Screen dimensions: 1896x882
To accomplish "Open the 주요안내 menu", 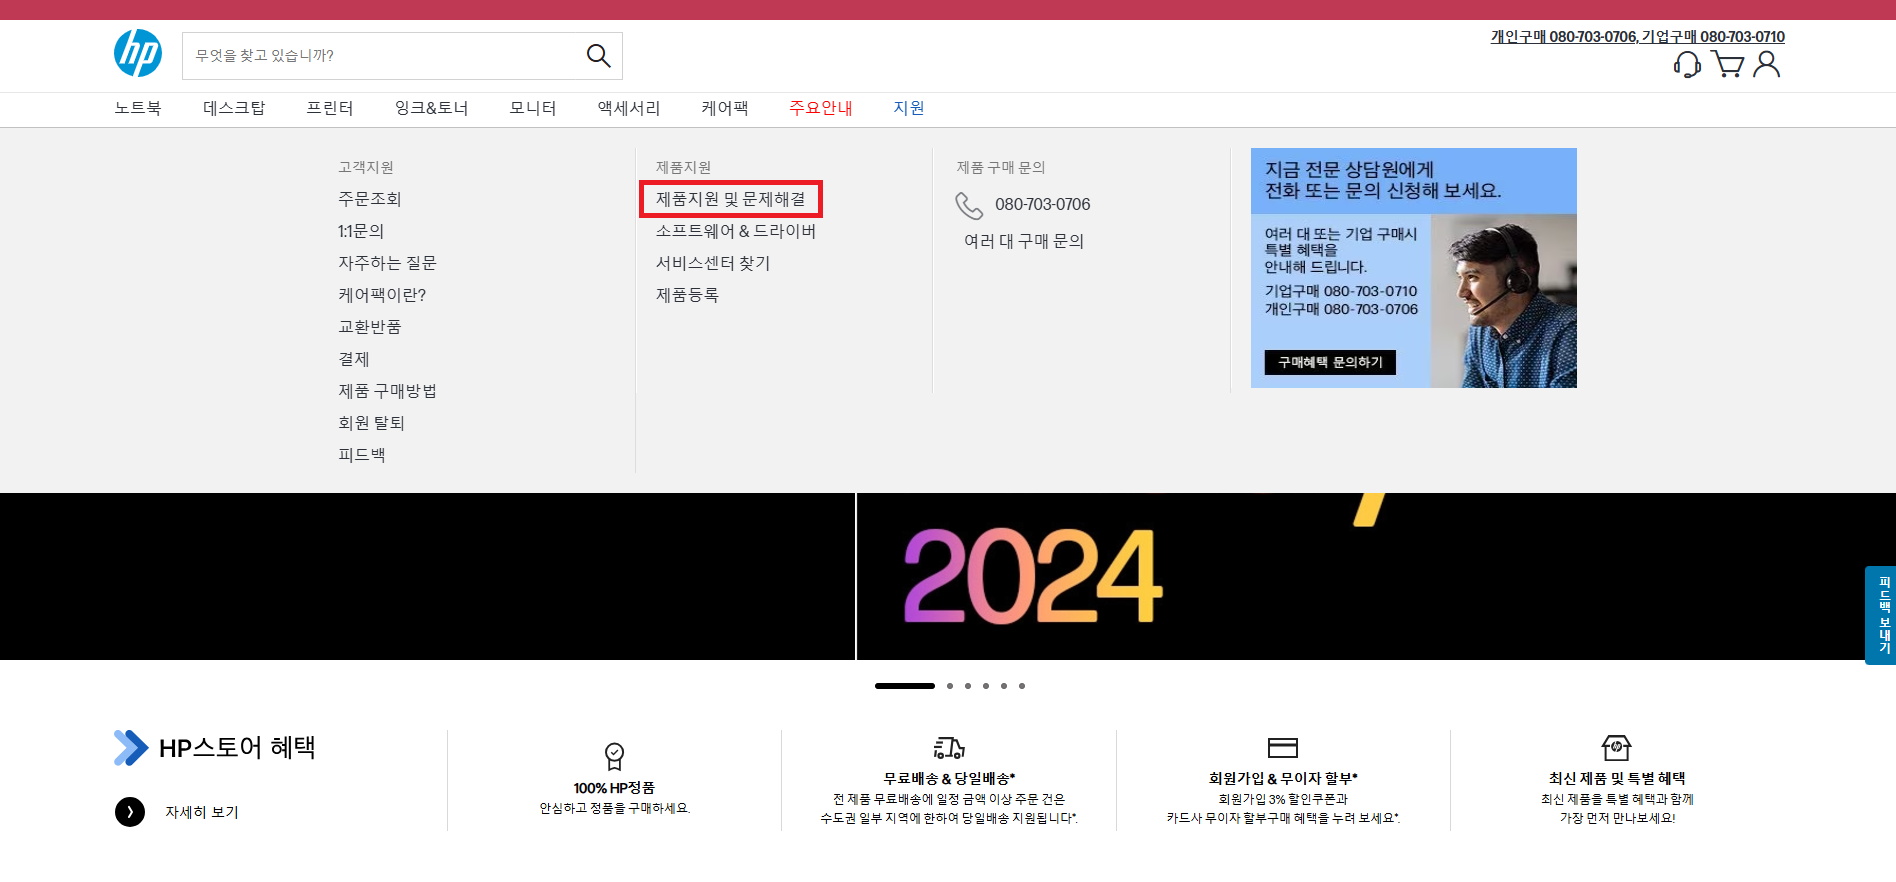I will [821, 108].
